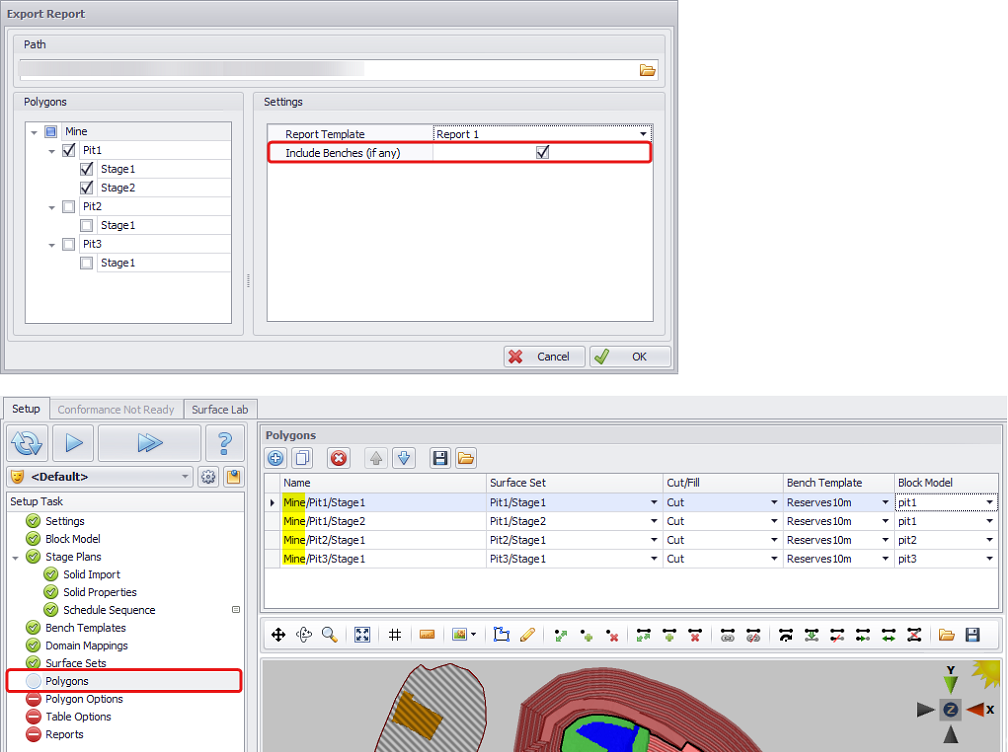
Task: Click the pinned note icon beside the gear
Action: [233, 477]
